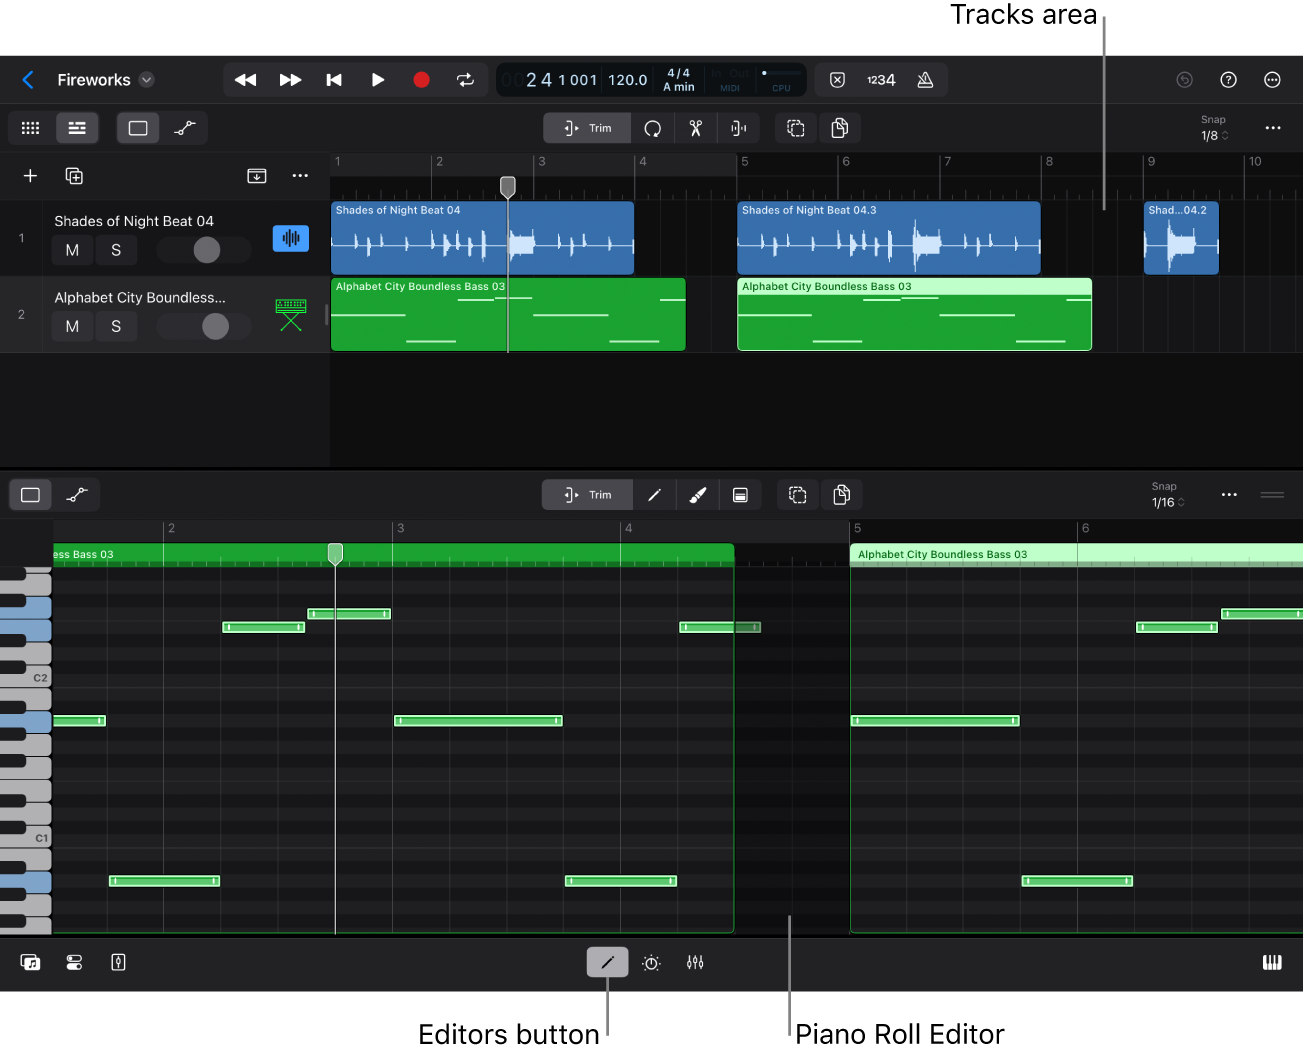Select the Shad...04.2 audio region
Screen dimensions: 1304x1062
point(1181,238)
